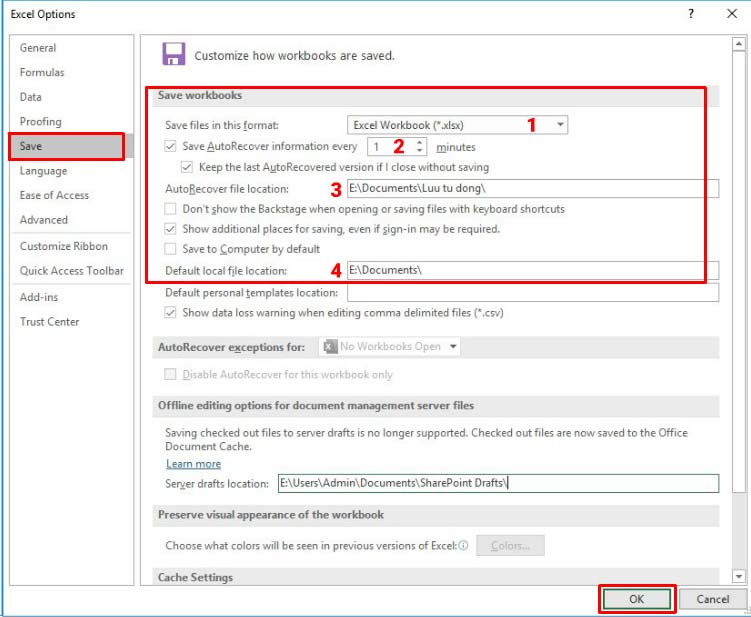Image resolution: width=751 pixels, height=617 pixels.
Task: Click the AutoRecover minutes value field
Action: (x=391, y=147)
